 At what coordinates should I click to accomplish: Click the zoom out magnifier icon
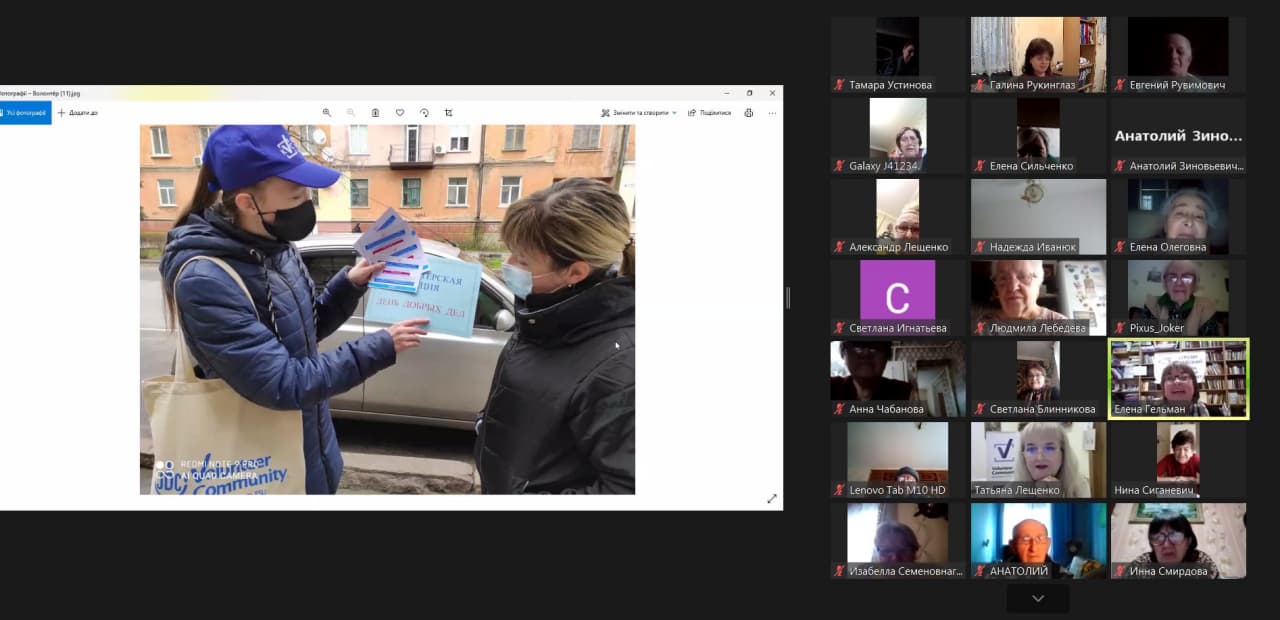[x=351, y=113]
